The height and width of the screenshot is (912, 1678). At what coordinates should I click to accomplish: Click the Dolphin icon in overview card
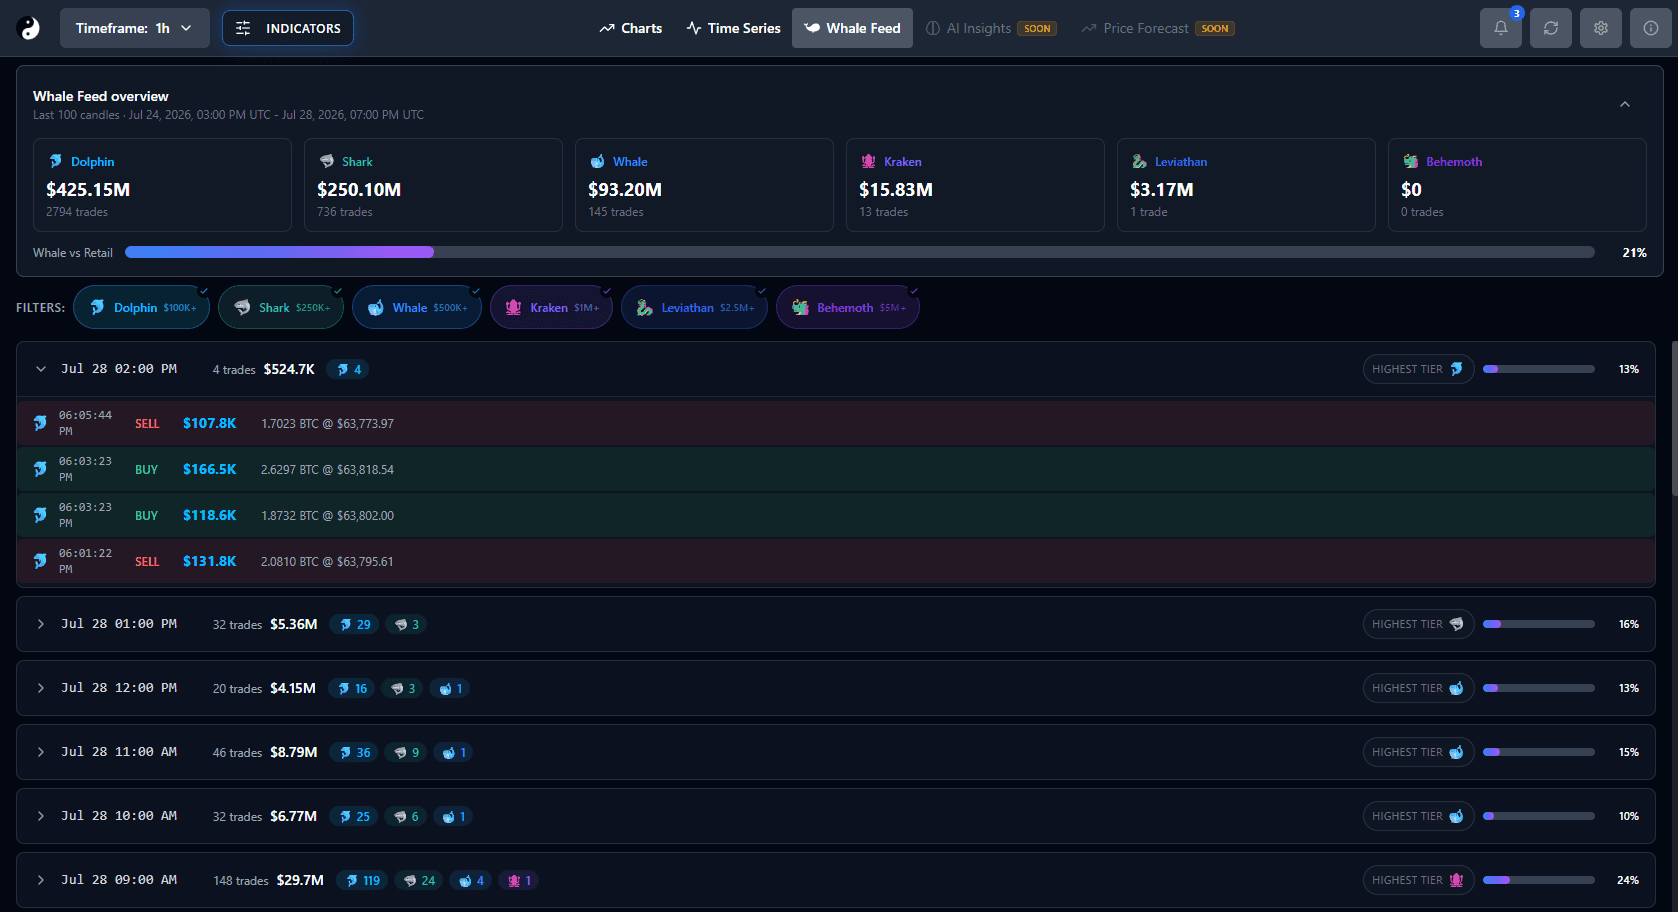pos(56,161)
